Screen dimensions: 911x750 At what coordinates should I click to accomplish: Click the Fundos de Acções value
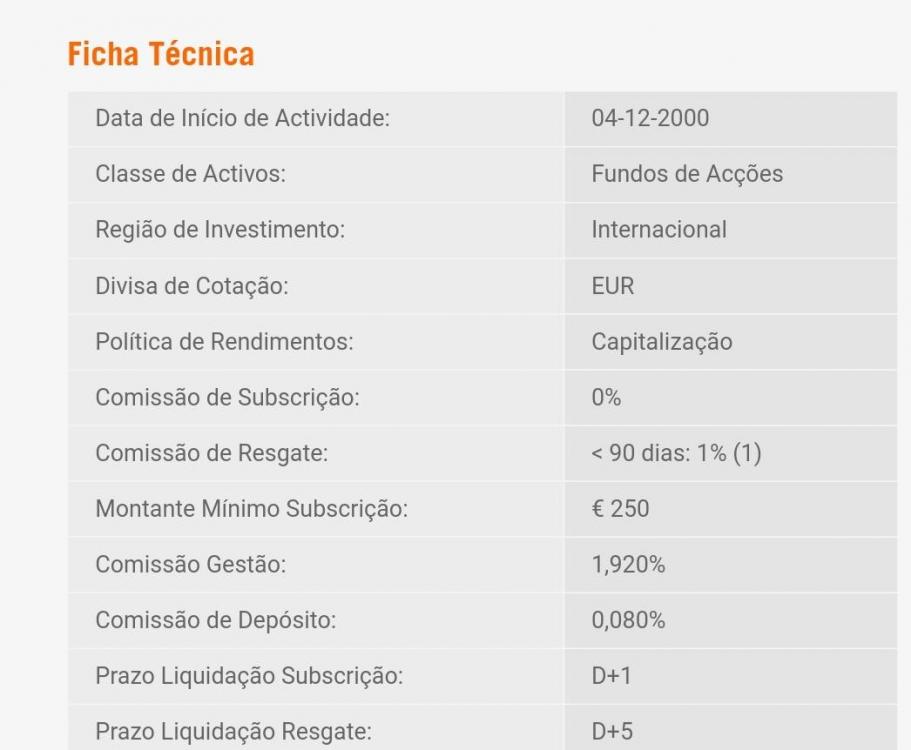687,174
